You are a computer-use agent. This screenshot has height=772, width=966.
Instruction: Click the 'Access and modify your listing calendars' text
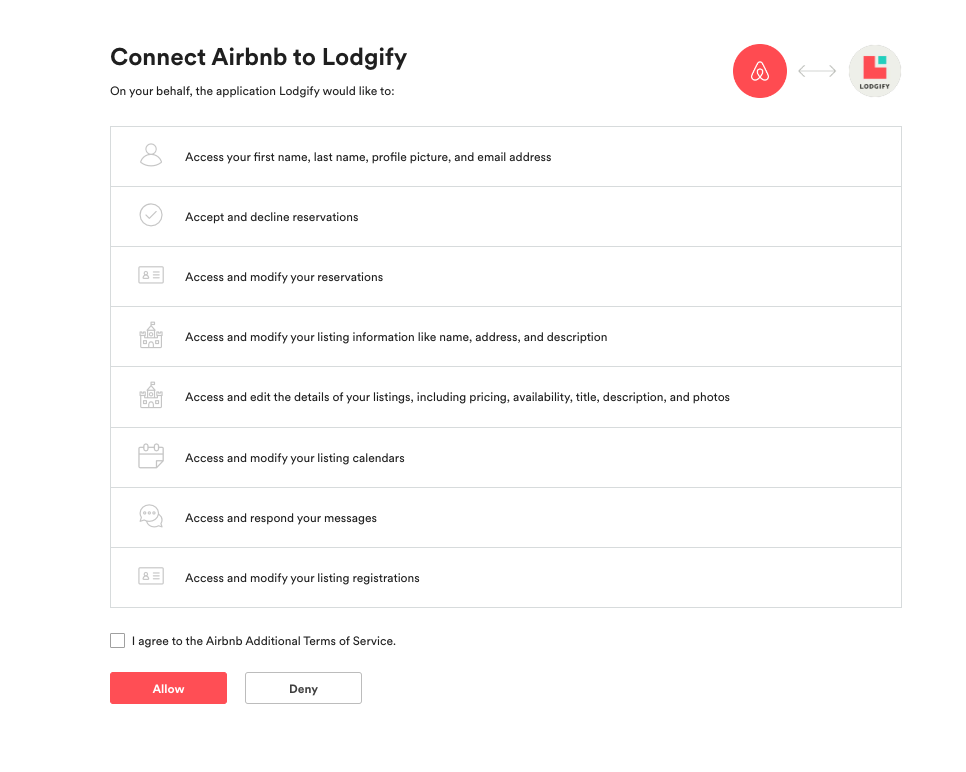pyautogui.click(x=294, y=458)
